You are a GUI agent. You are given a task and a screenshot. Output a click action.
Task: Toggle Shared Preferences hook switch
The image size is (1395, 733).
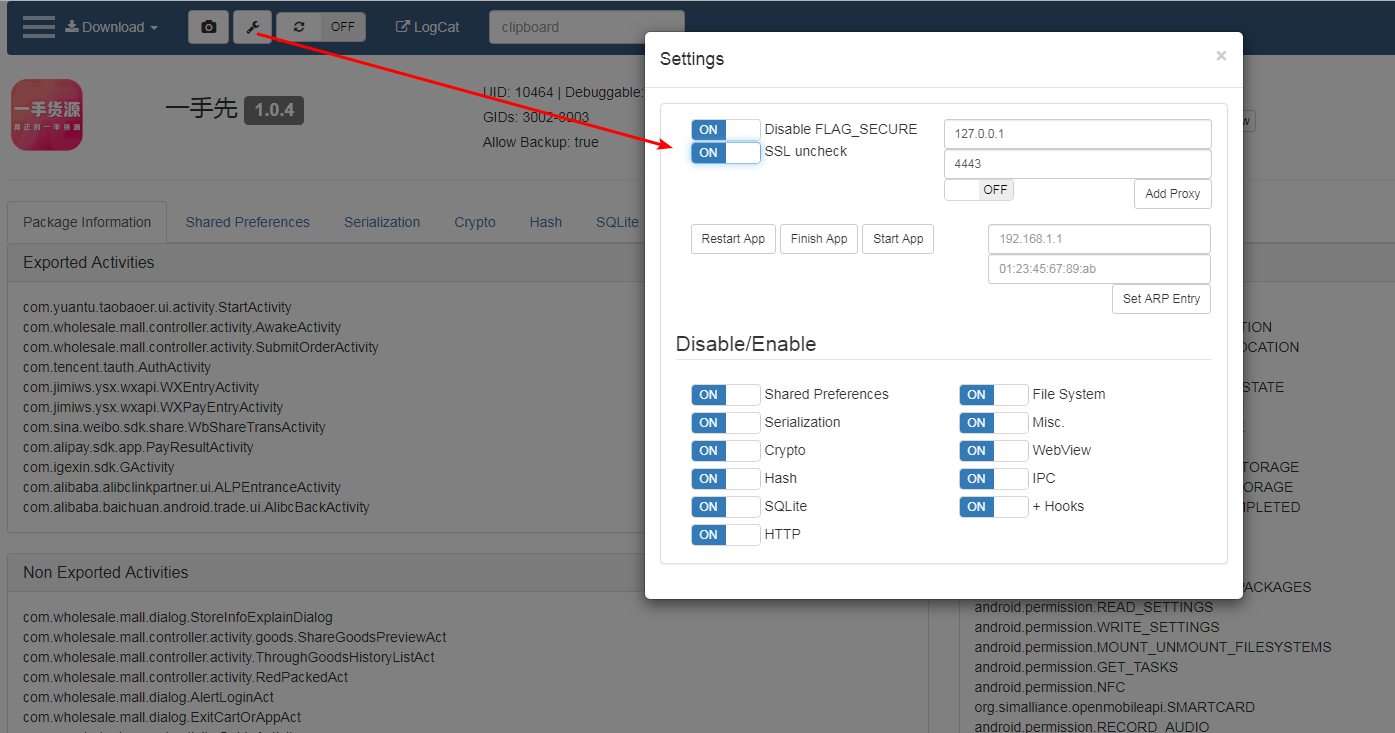coord(726,394)
